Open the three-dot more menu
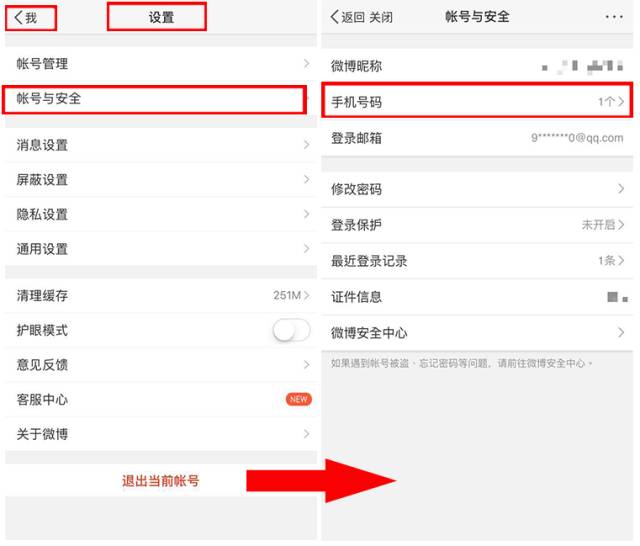The image size is (640, 546). pyautogui.click(x=614, y=17)
